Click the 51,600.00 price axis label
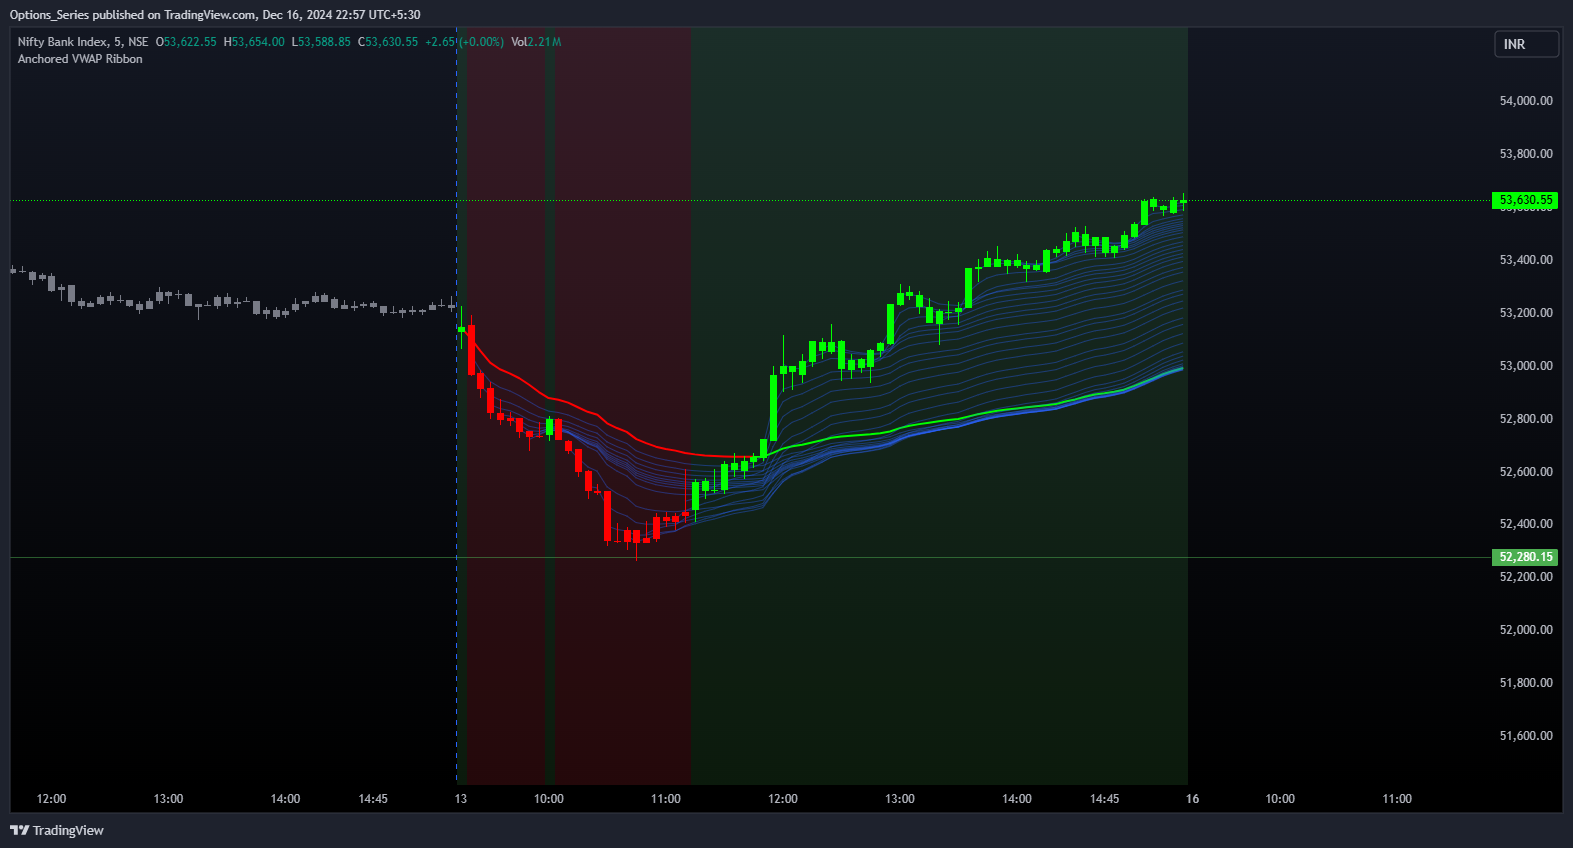 [x=1526, y=736]
